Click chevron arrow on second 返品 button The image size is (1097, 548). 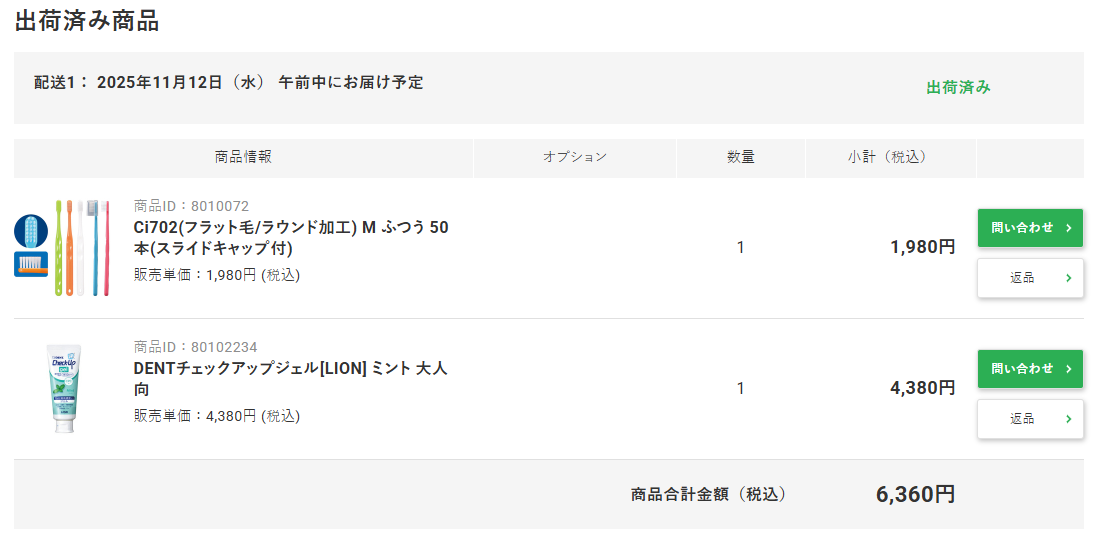click(x=1068, y=419)
